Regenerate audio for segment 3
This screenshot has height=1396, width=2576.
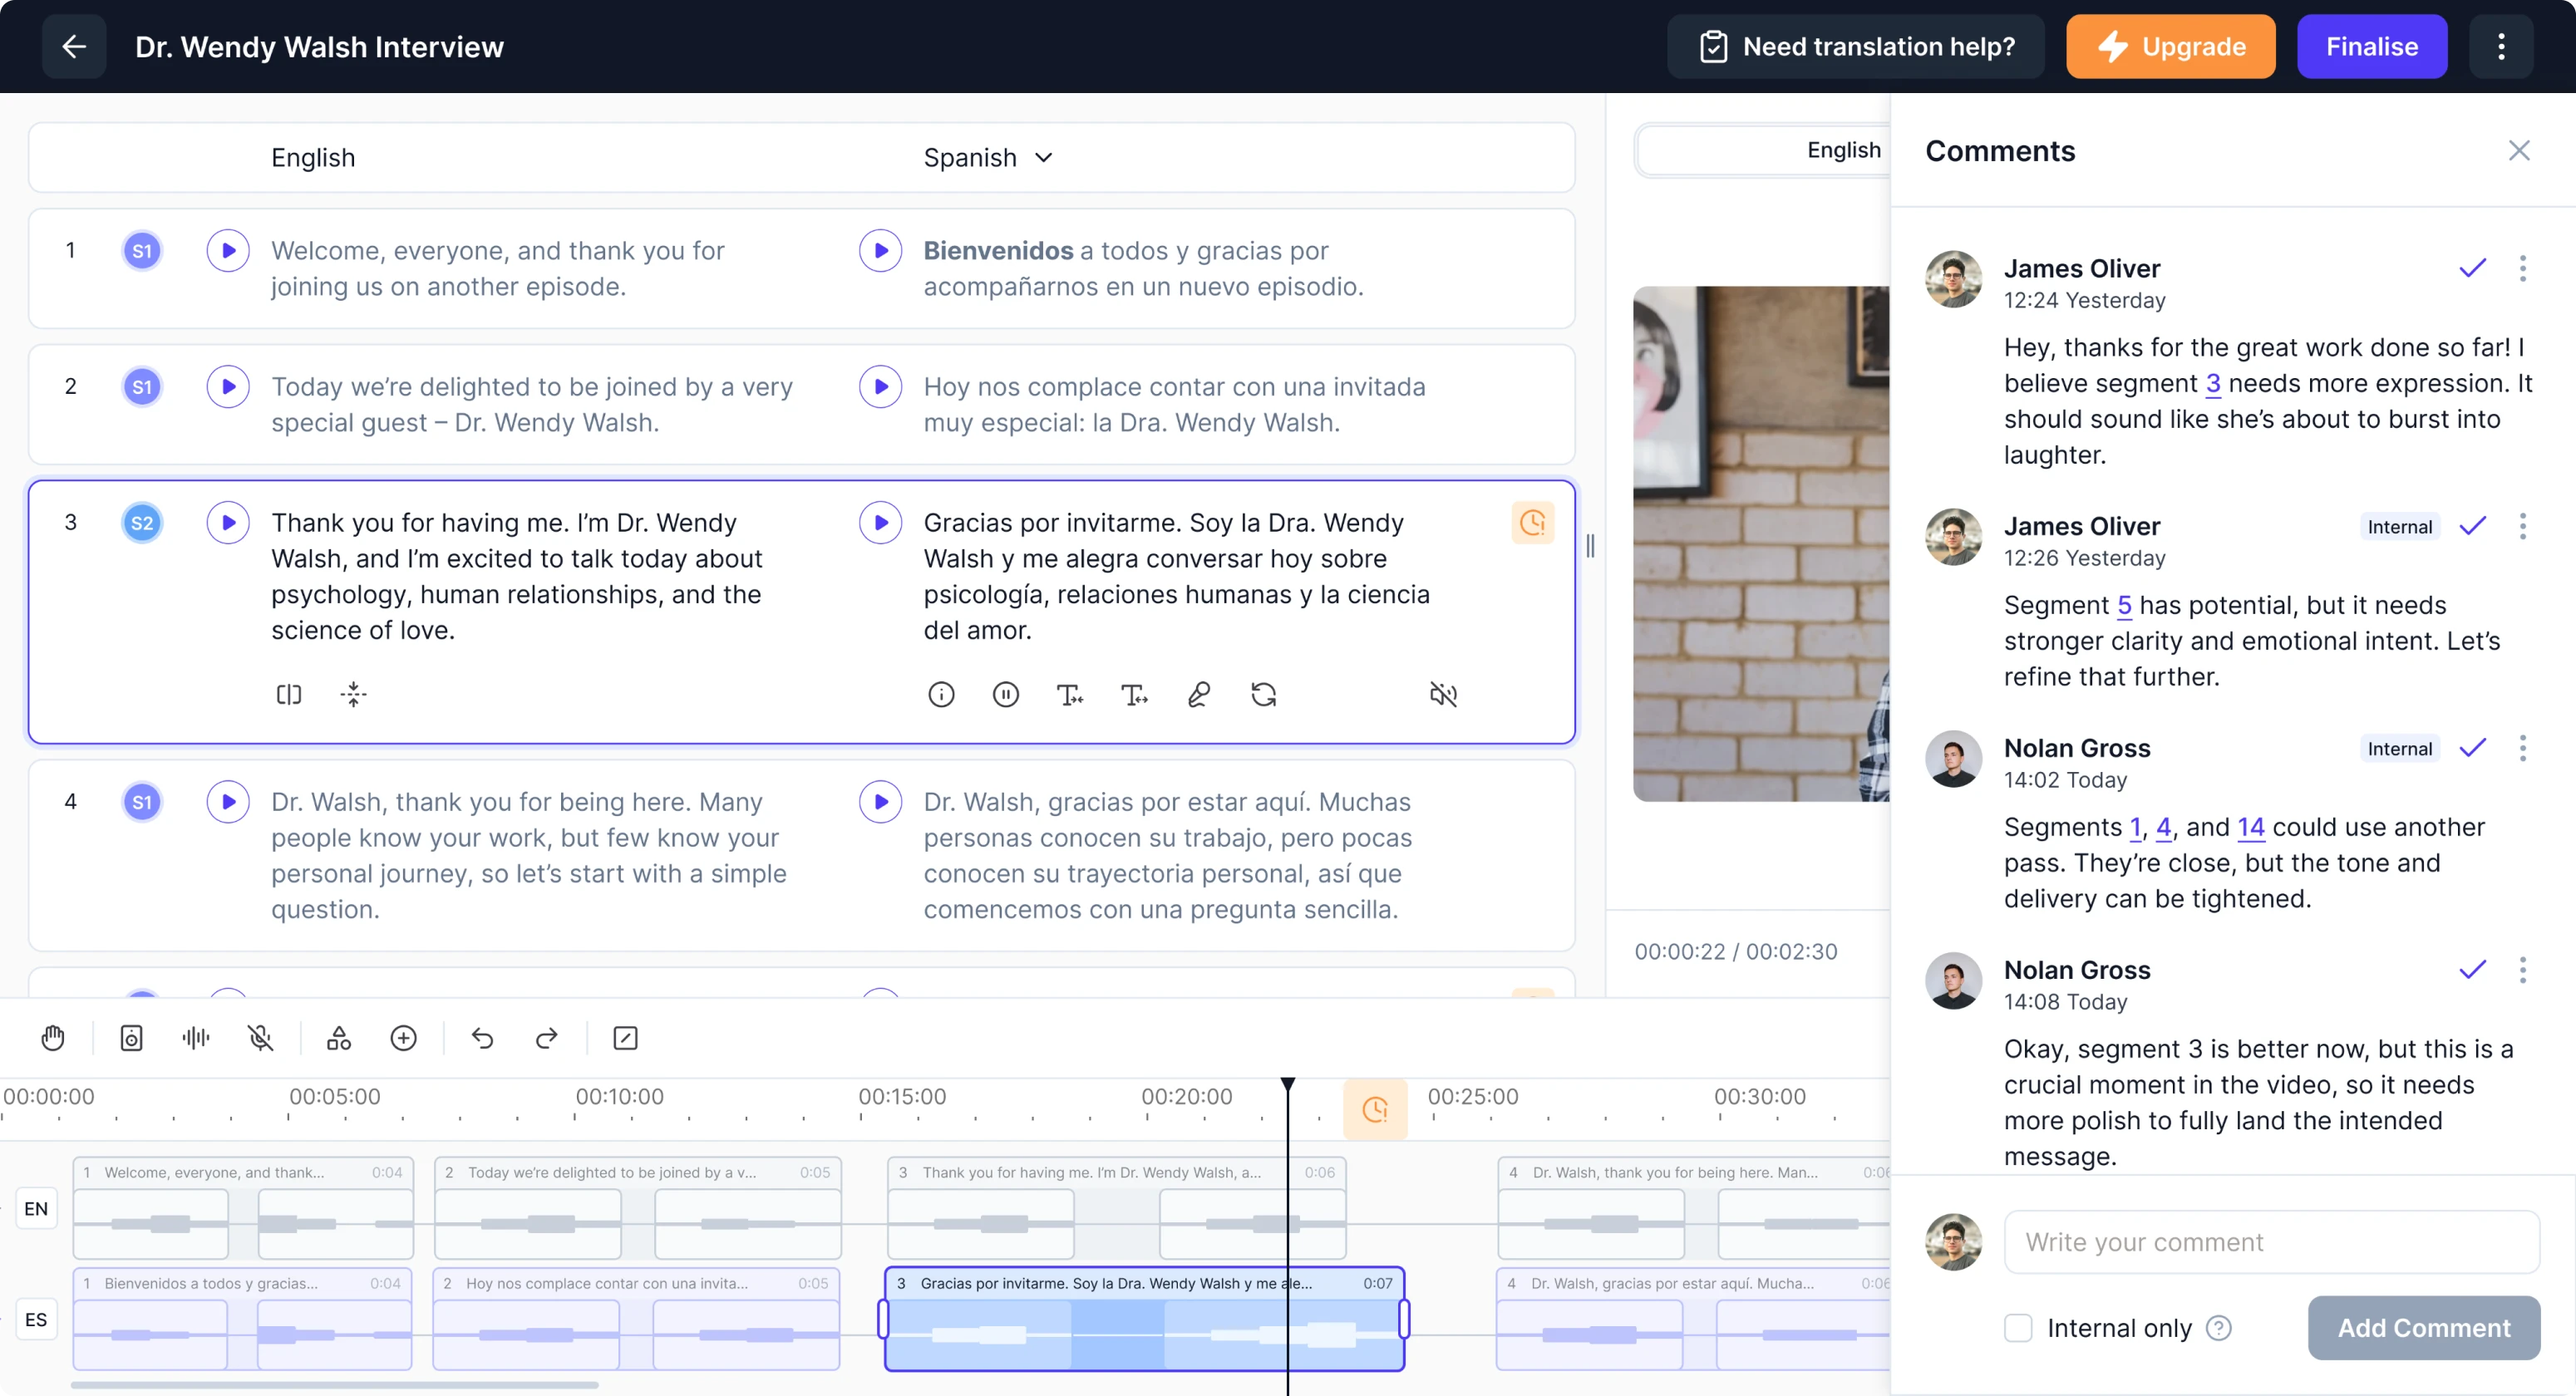1264,694
